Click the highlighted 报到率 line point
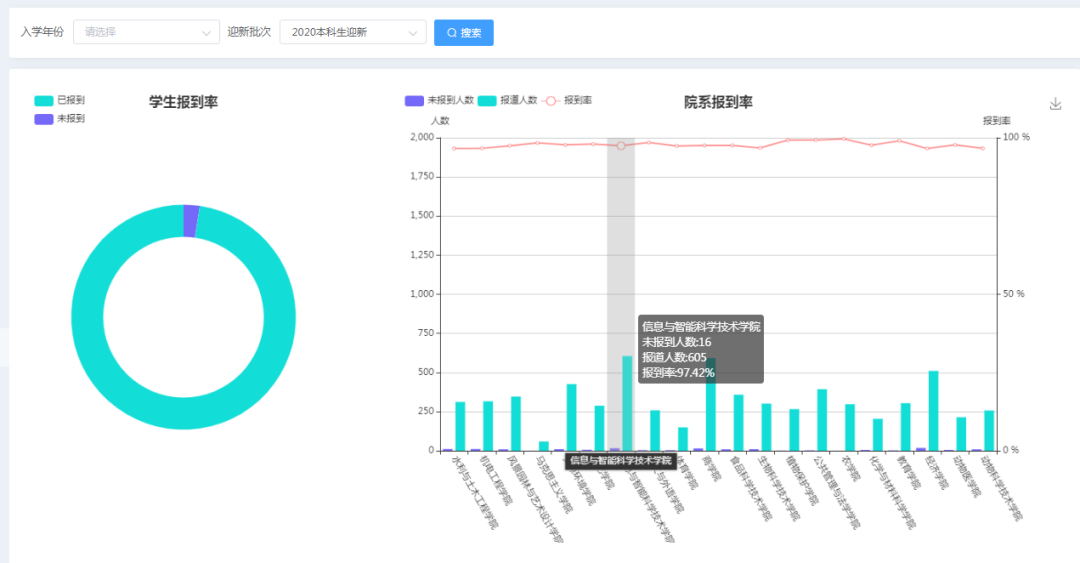This screenshot has width=1080, height=563. [x=621, y=146]
